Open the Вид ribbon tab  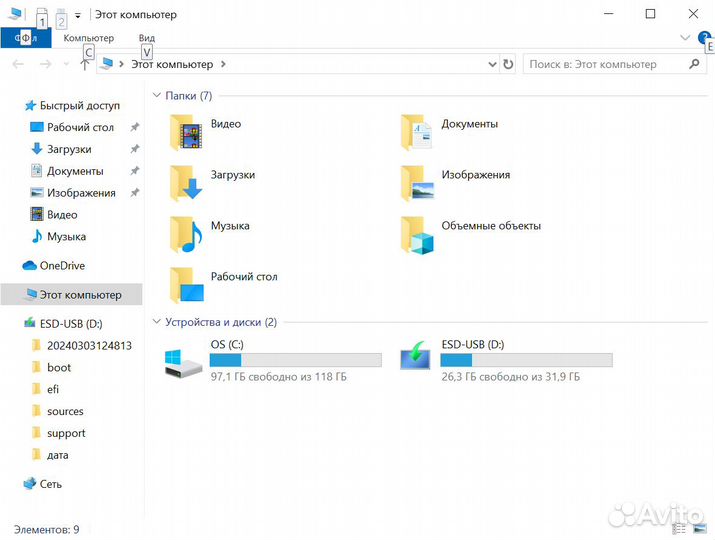pos(147,38)
